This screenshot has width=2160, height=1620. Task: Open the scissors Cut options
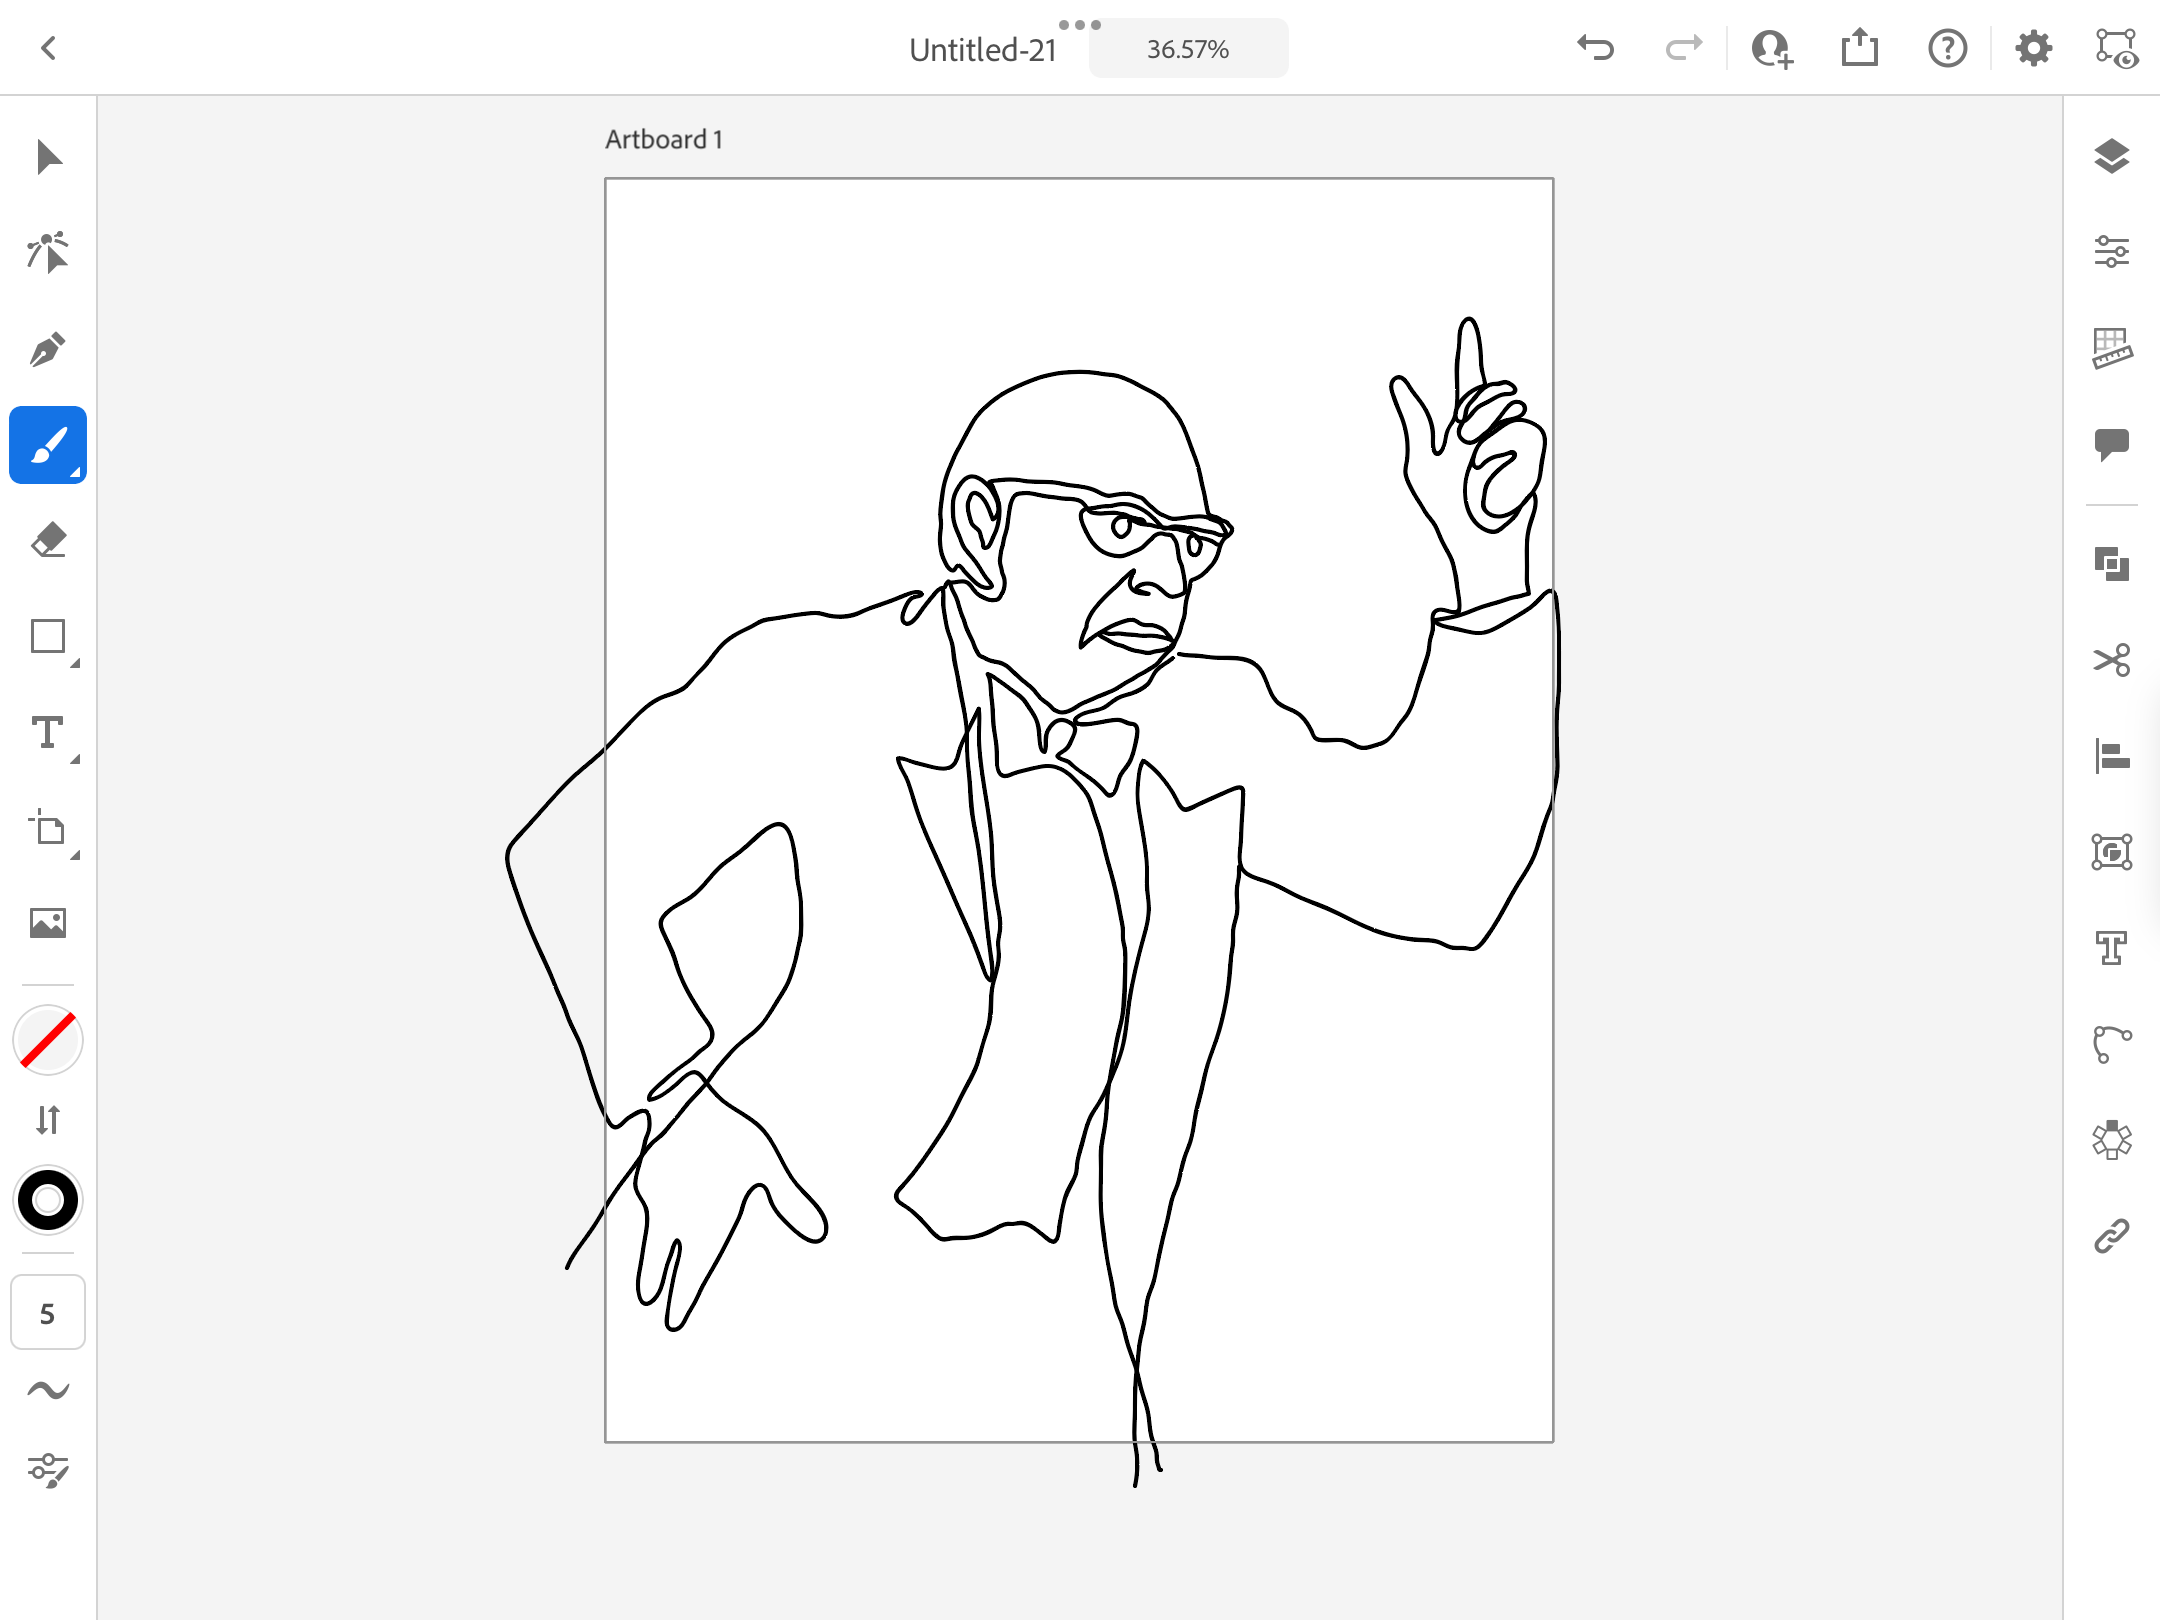point(2111,660)
